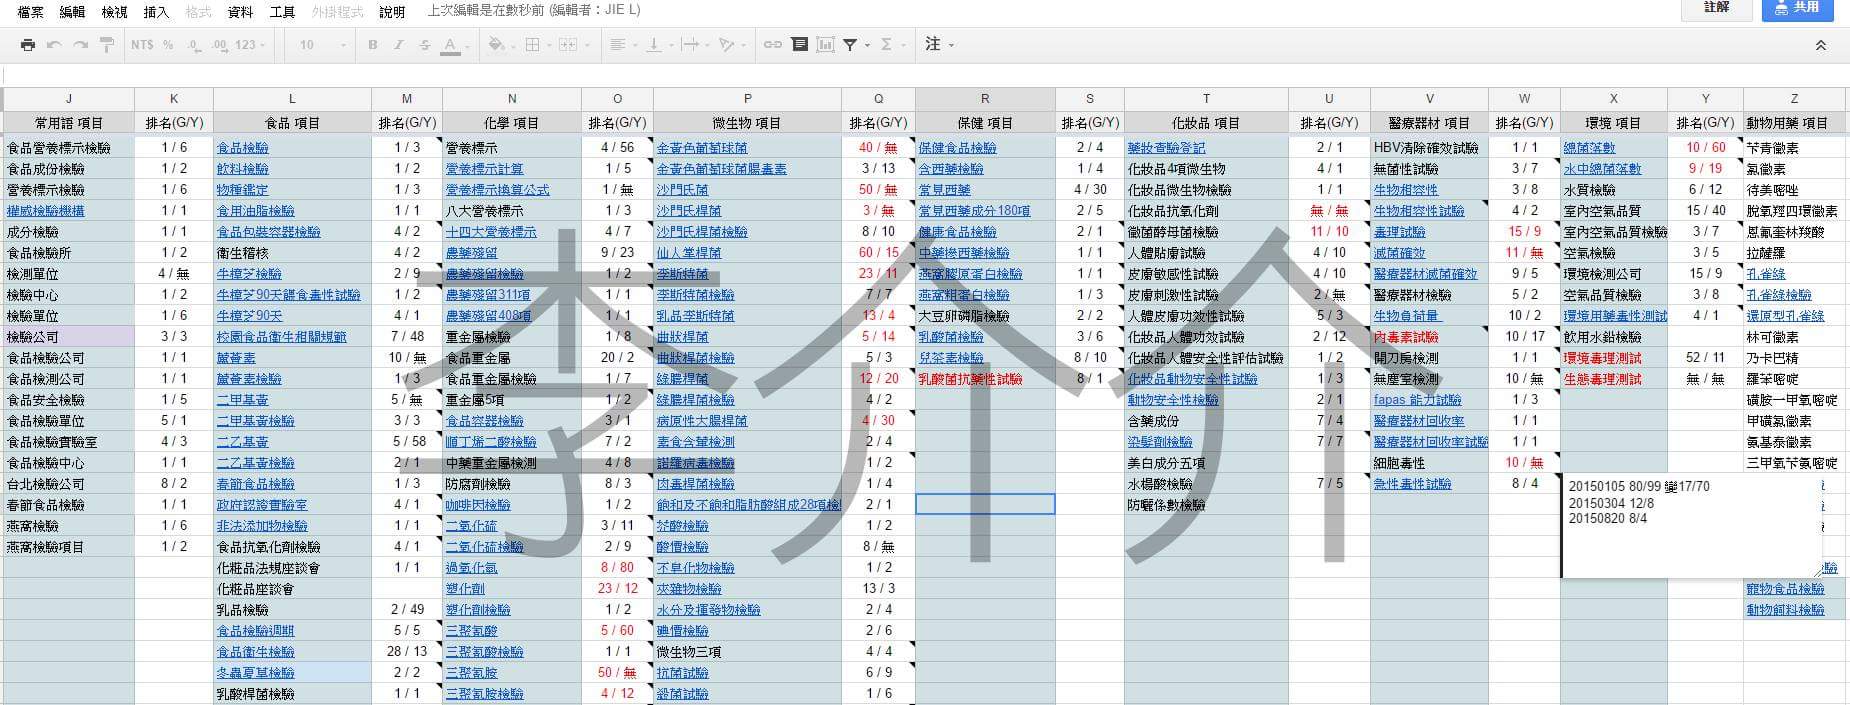1850x705 pixels.
Task: Insert a link using the chain icon
Action: click(772, 45)
